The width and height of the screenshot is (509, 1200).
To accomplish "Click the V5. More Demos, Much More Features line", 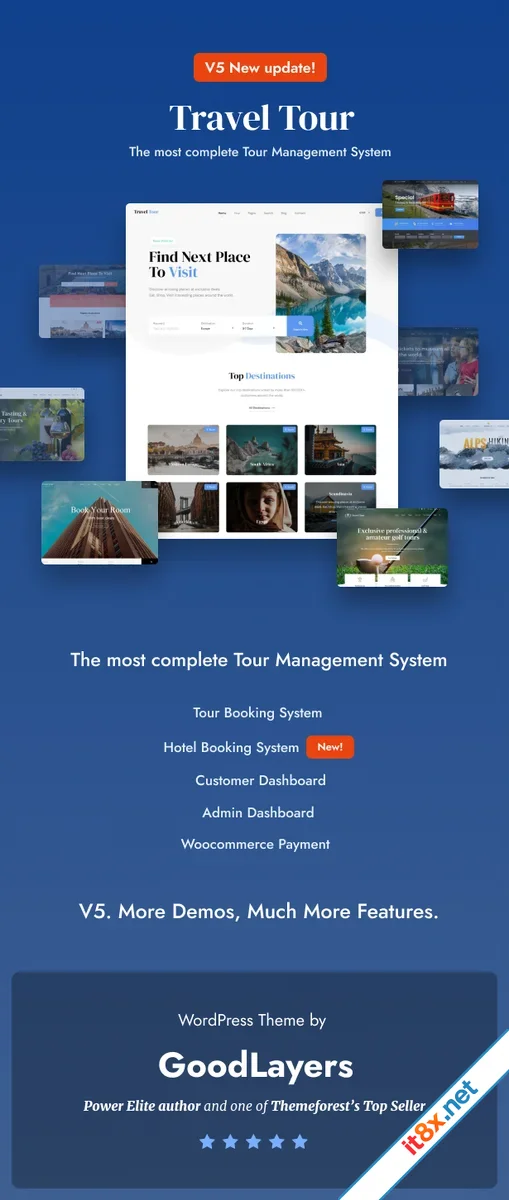I will [x=258, y=911].
